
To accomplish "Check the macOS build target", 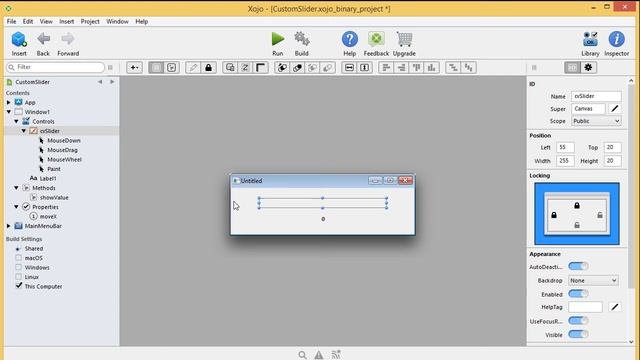I will click(18, 258).
